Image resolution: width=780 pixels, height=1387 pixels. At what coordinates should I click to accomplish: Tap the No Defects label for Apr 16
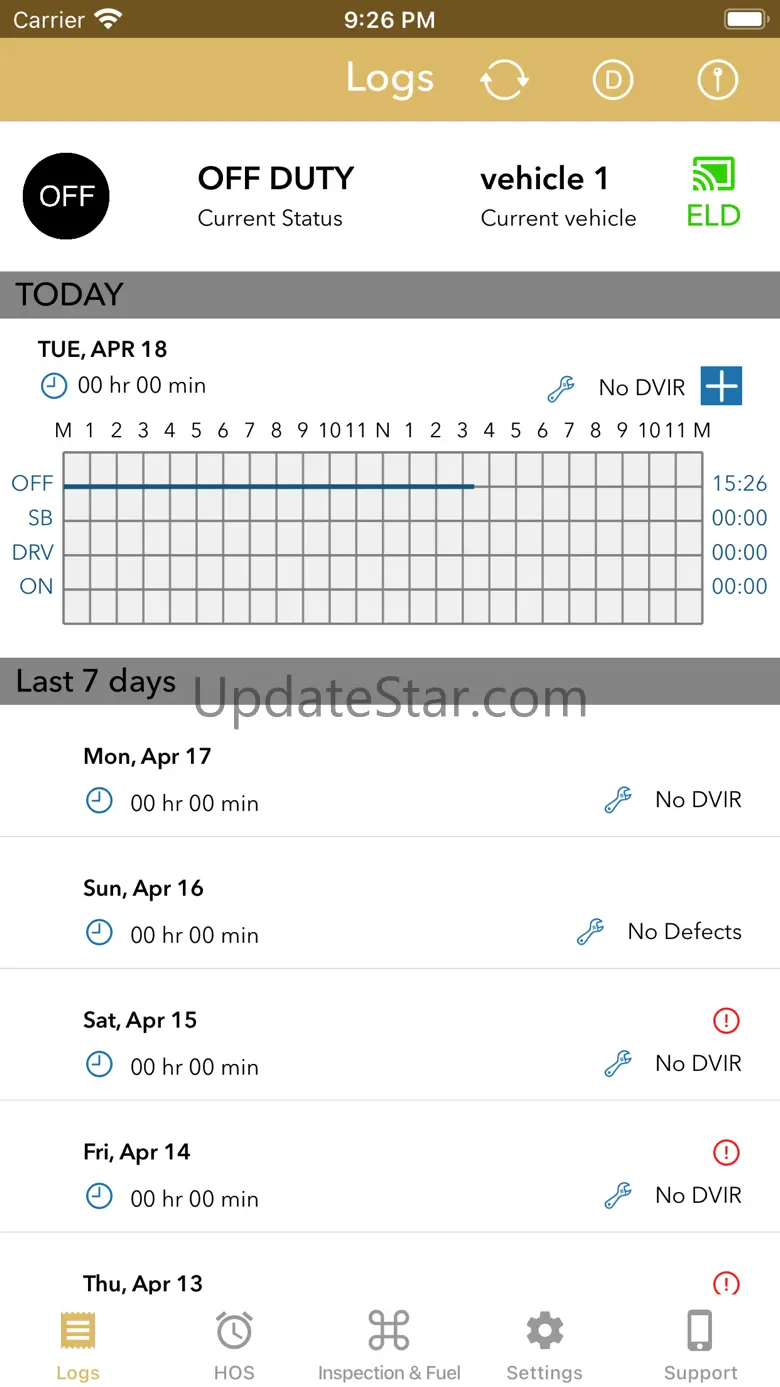click(x=684, y=932)
